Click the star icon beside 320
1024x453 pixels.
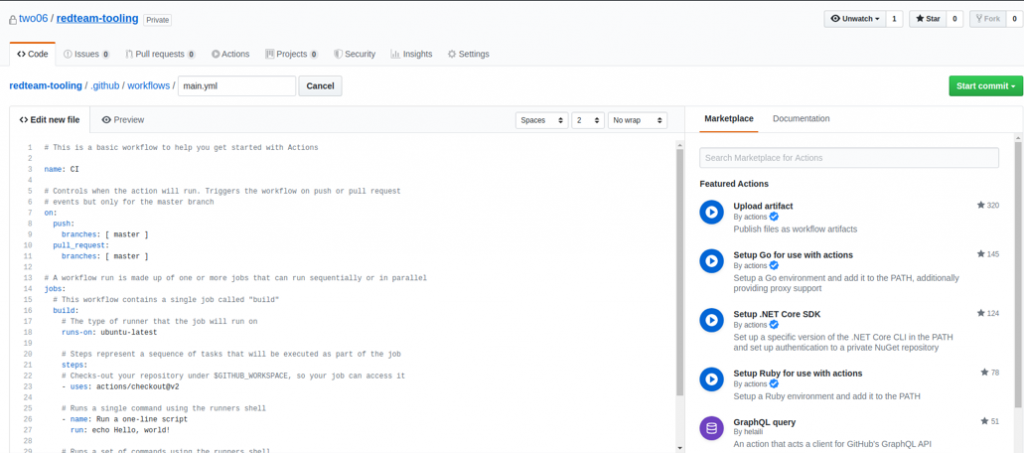pos(980,205)
